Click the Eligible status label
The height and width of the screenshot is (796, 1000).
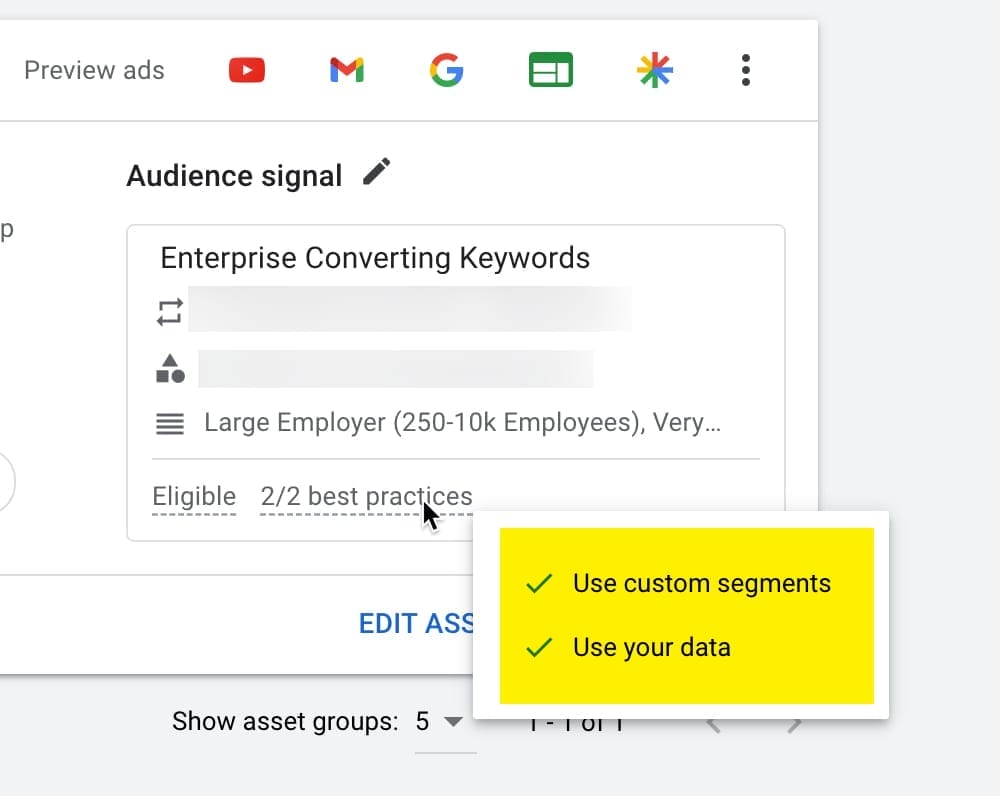(194, 497)
